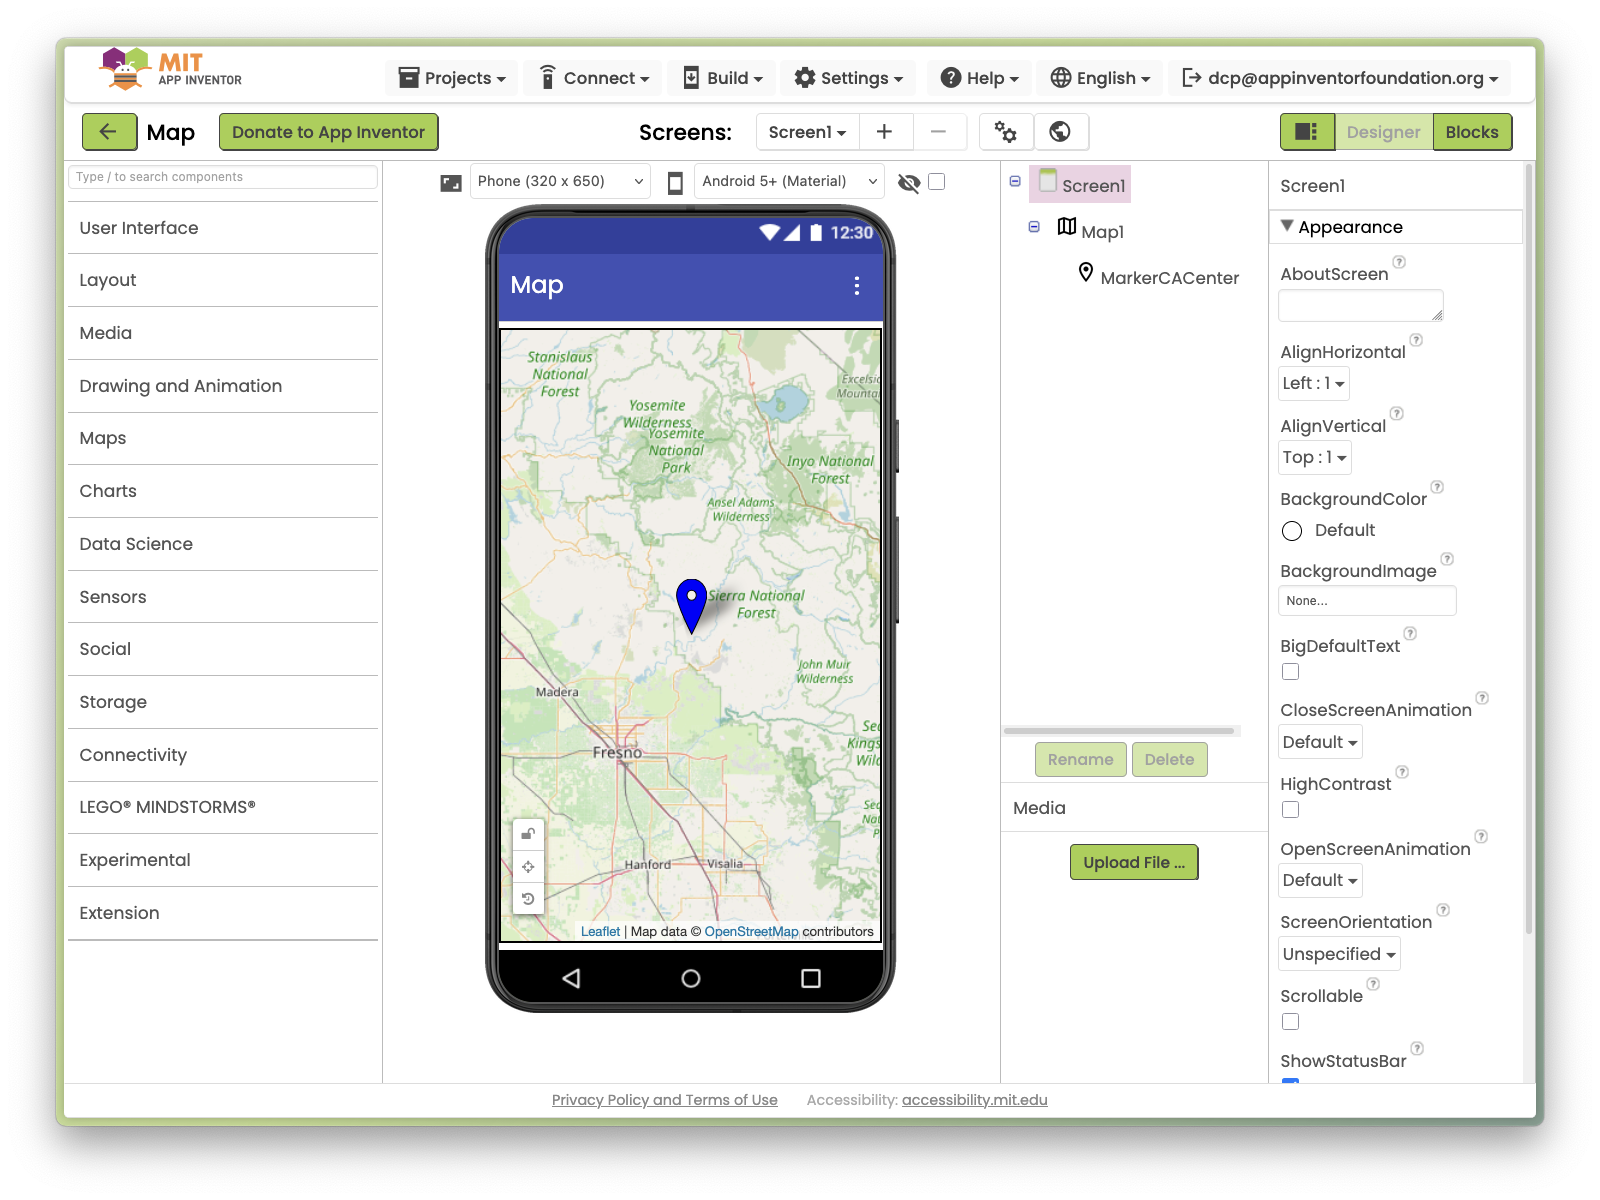Open Privacy Policy and Terms link

[x=665, y=1100]
